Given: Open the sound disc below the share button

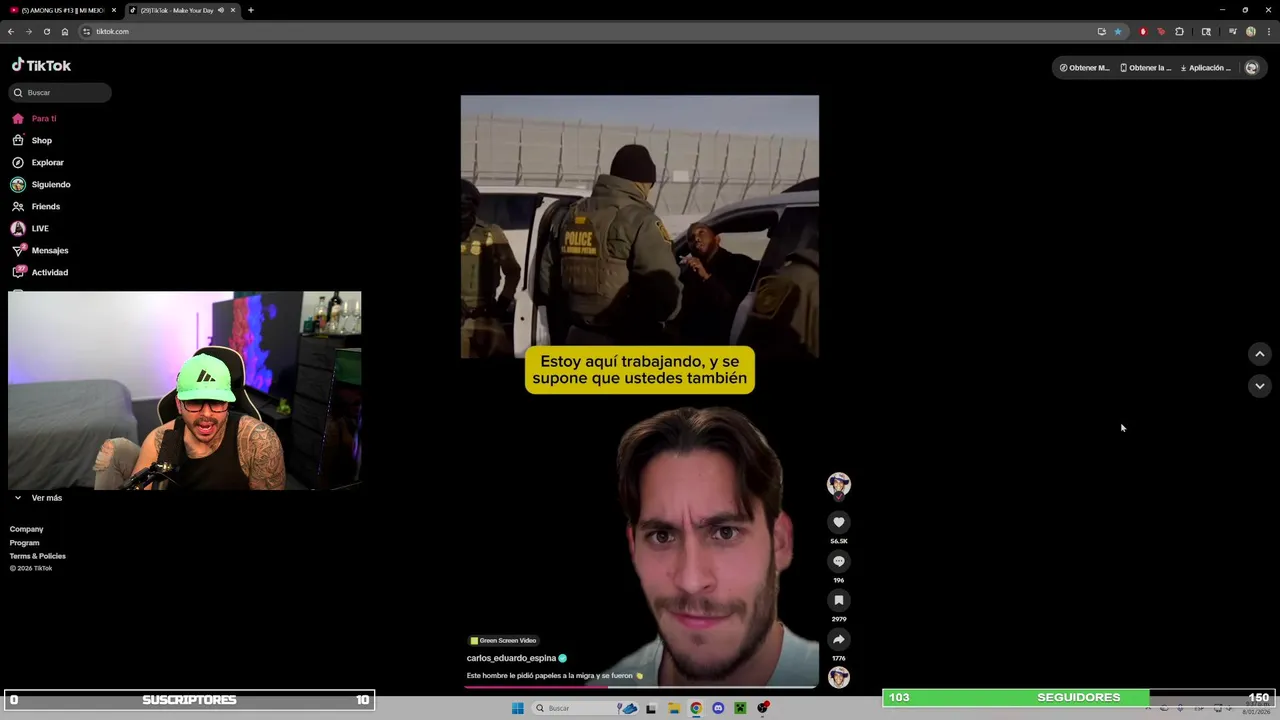Looking at the screenshot, I should coord(839,677).
